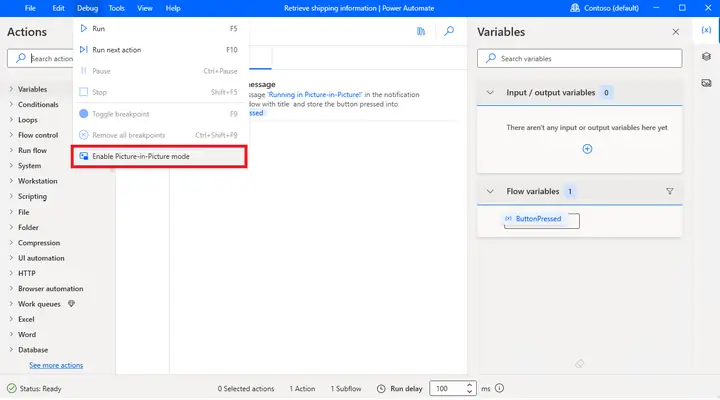720x400 pixels.
Task: Open the Edit menu
Action: point(58,8)
